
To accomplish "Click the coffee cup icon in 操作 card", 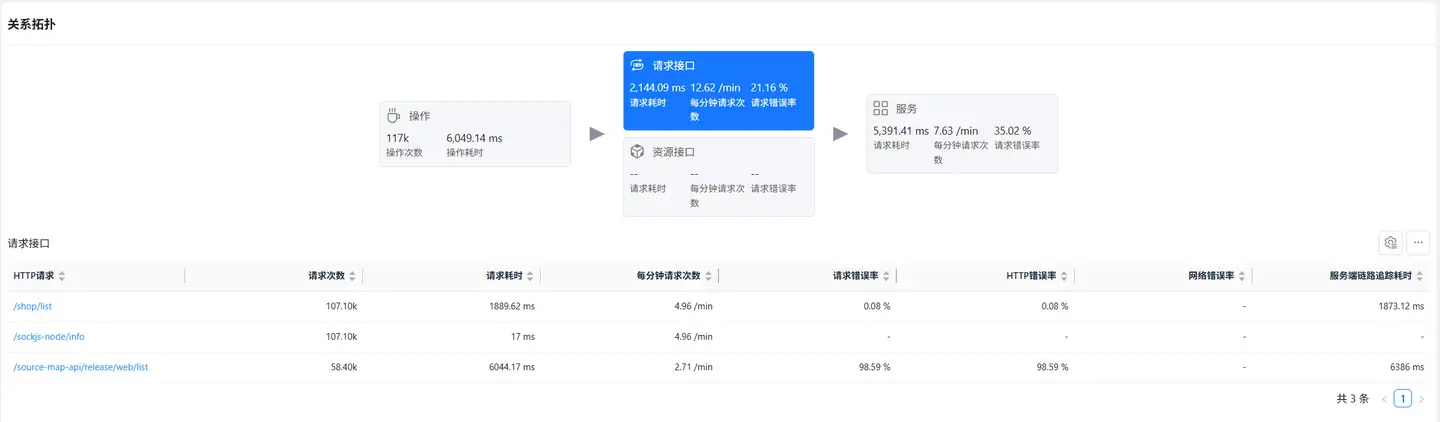I will (x=394, y=116).
